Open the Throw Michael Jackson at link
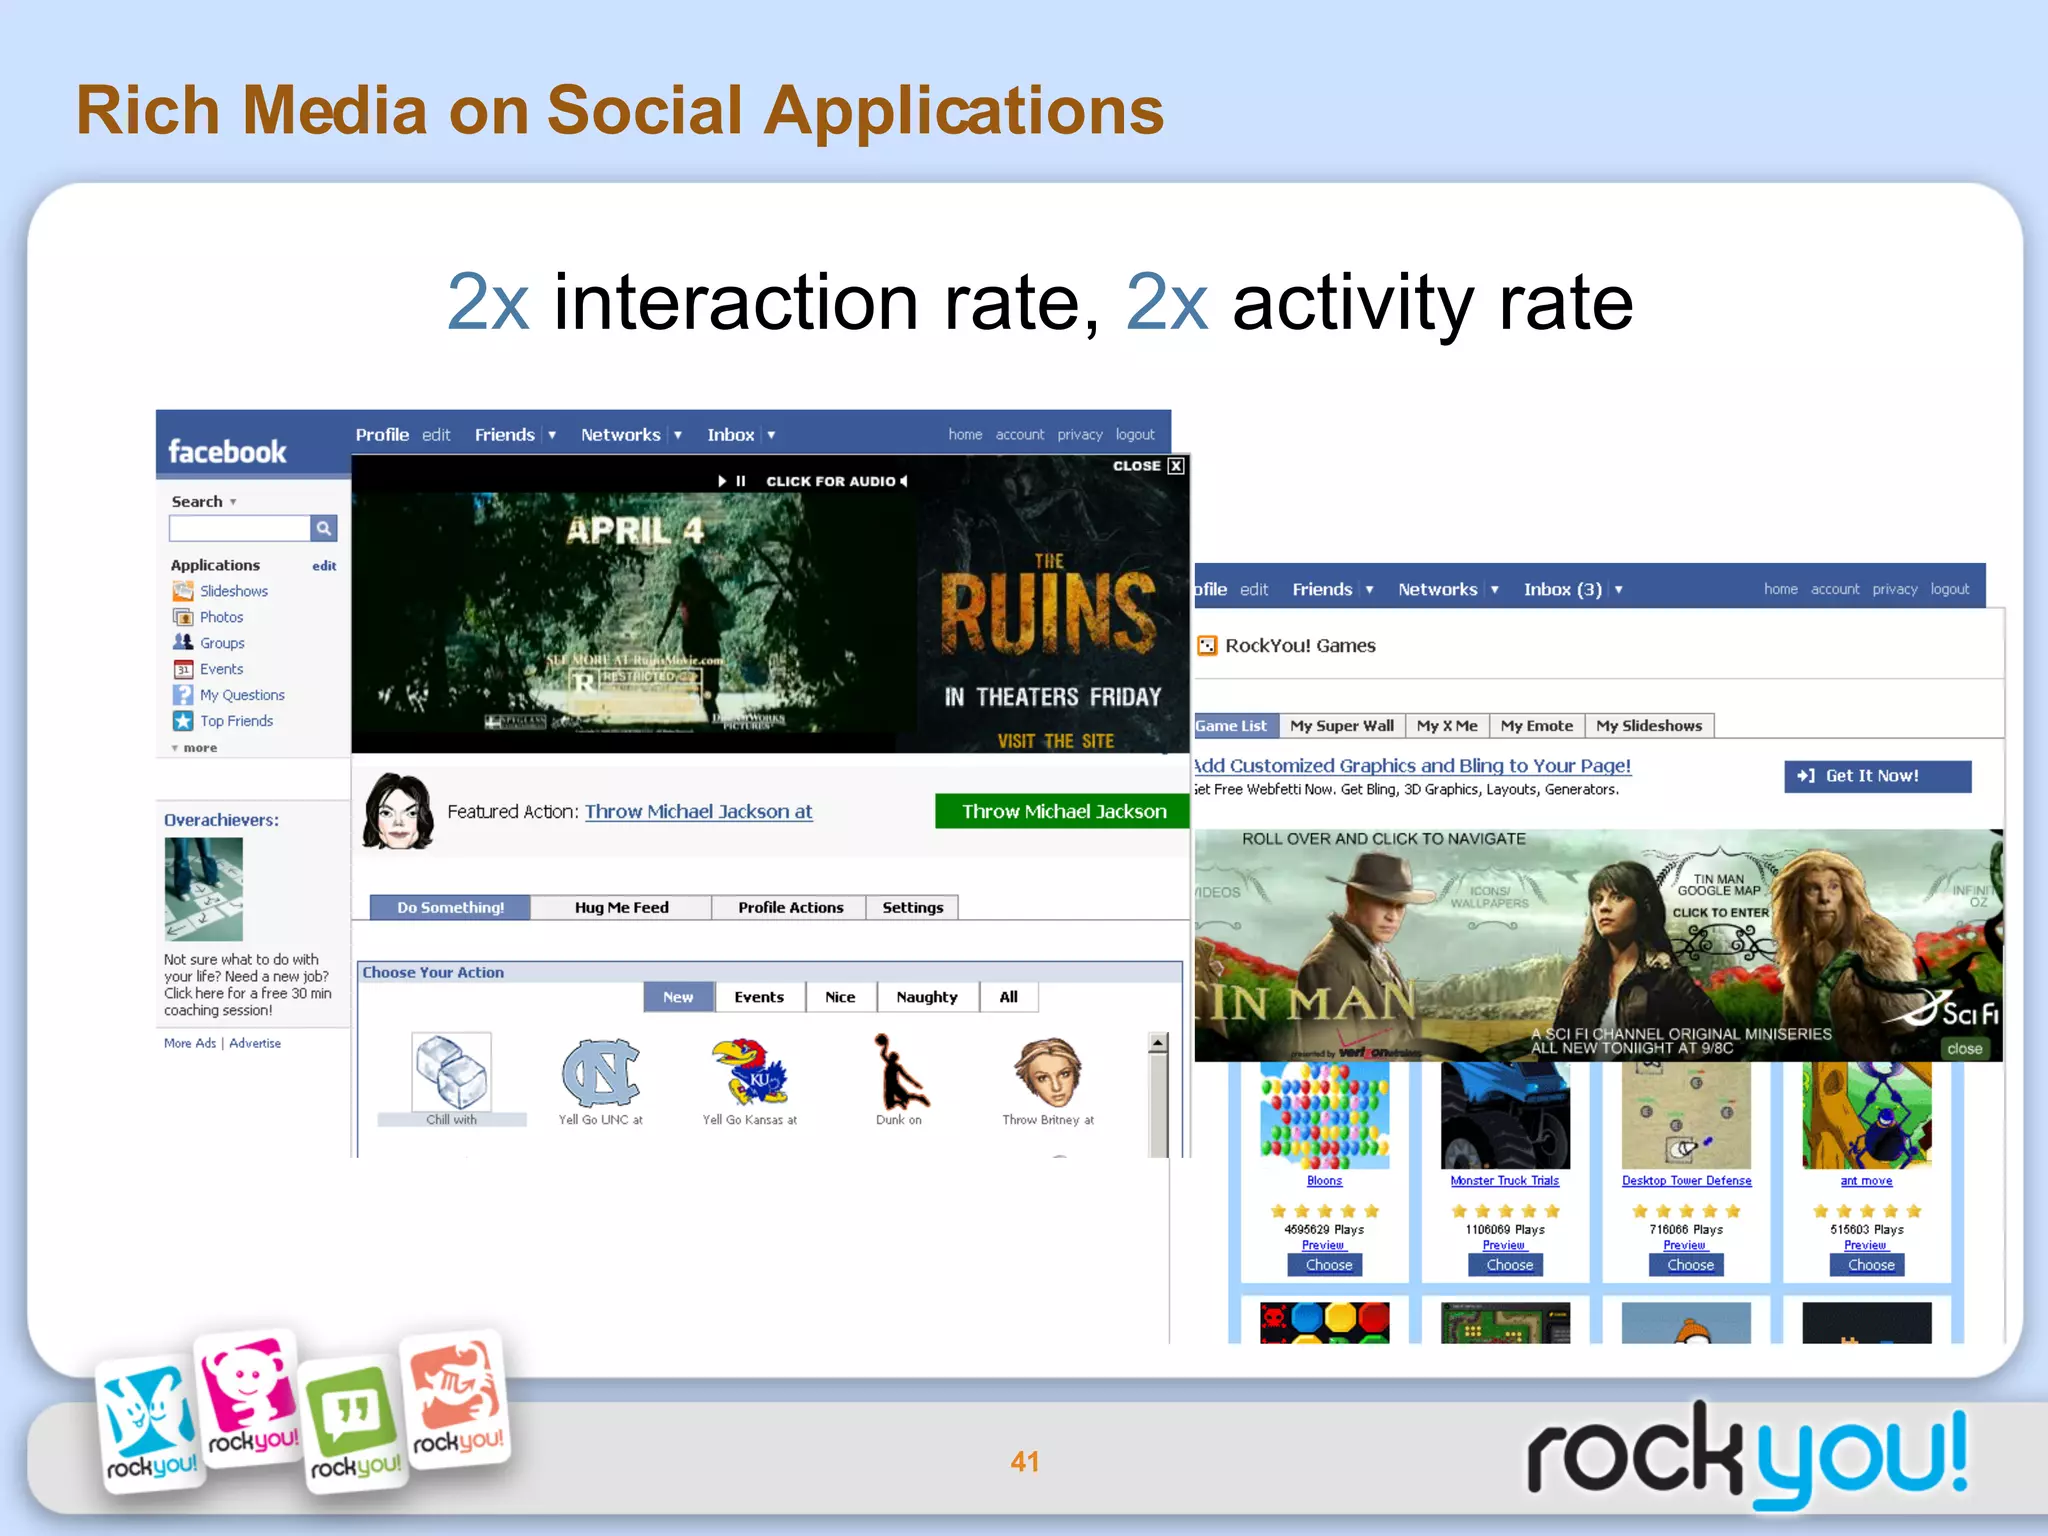The width and height of the screenshot is (2048, 1536). point(698,812)
